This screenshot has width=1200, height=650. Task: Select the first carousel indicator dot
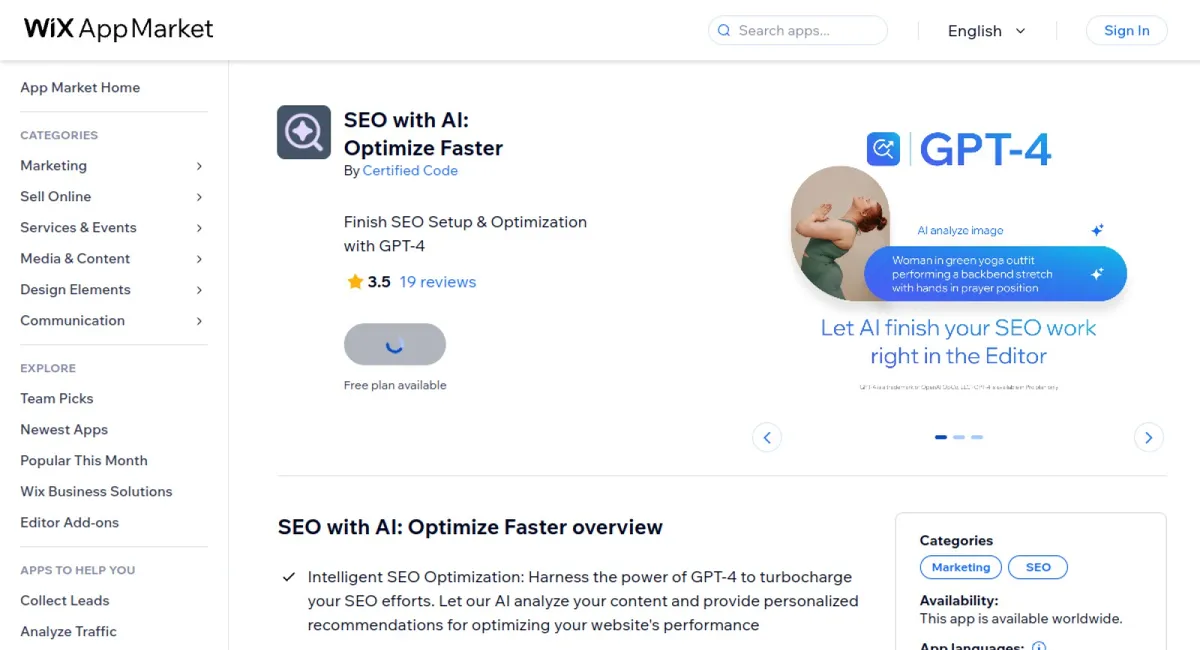(x=940, y=437)
